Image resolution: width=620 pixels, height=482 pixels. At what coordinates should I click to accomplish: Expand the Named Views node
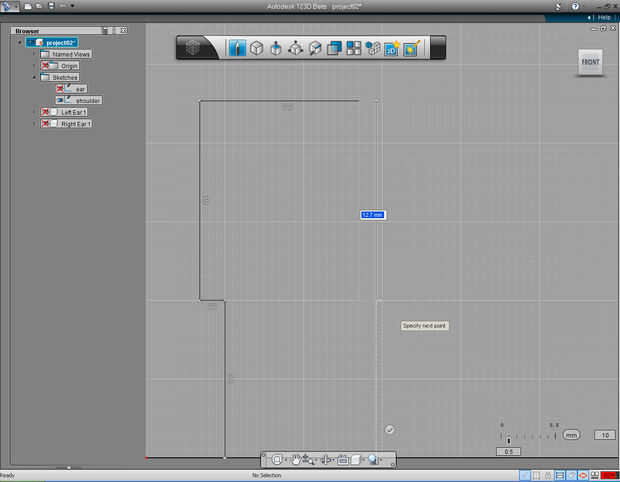point(34,54)
